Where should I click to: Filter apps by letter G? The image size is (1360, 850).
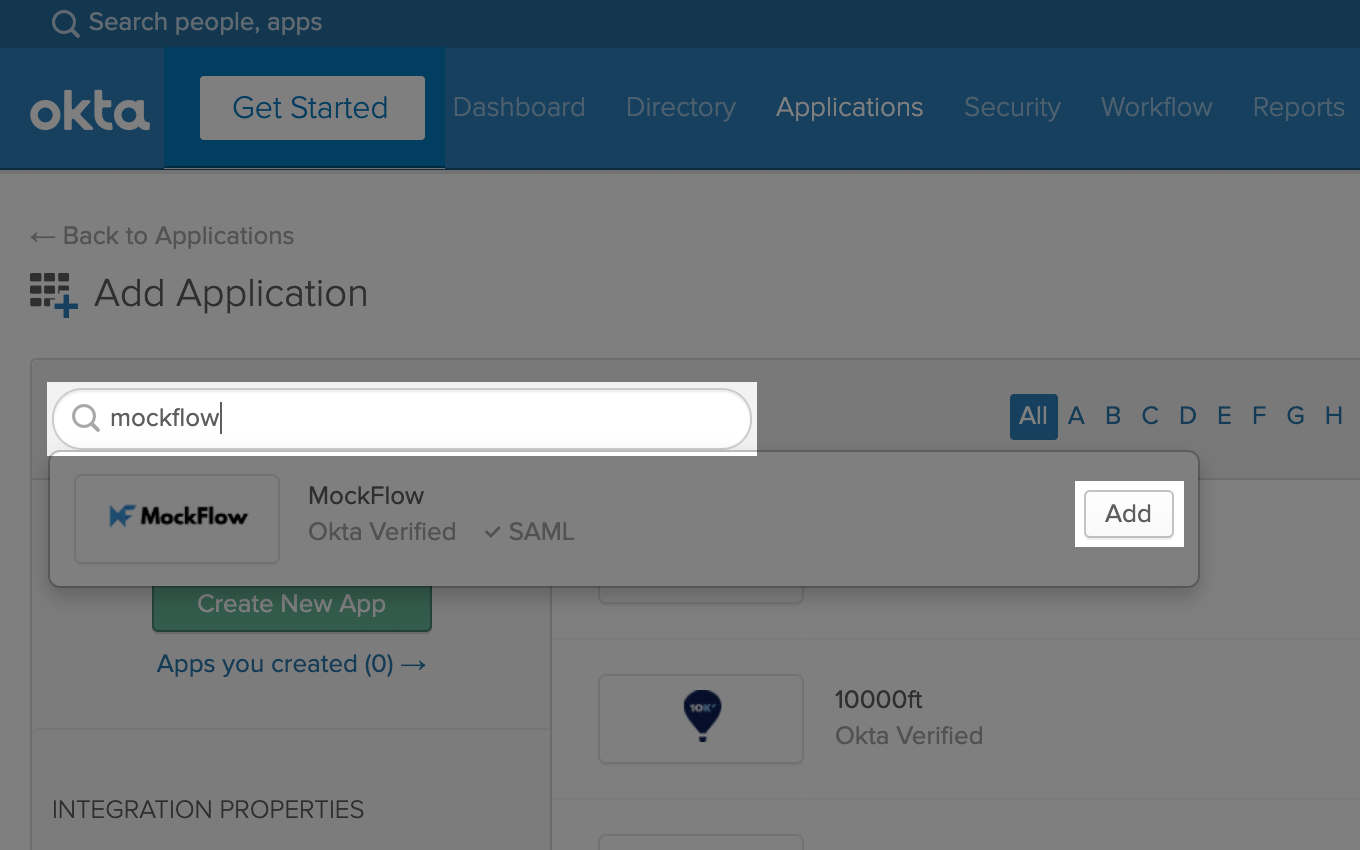tap(1296, 416)
